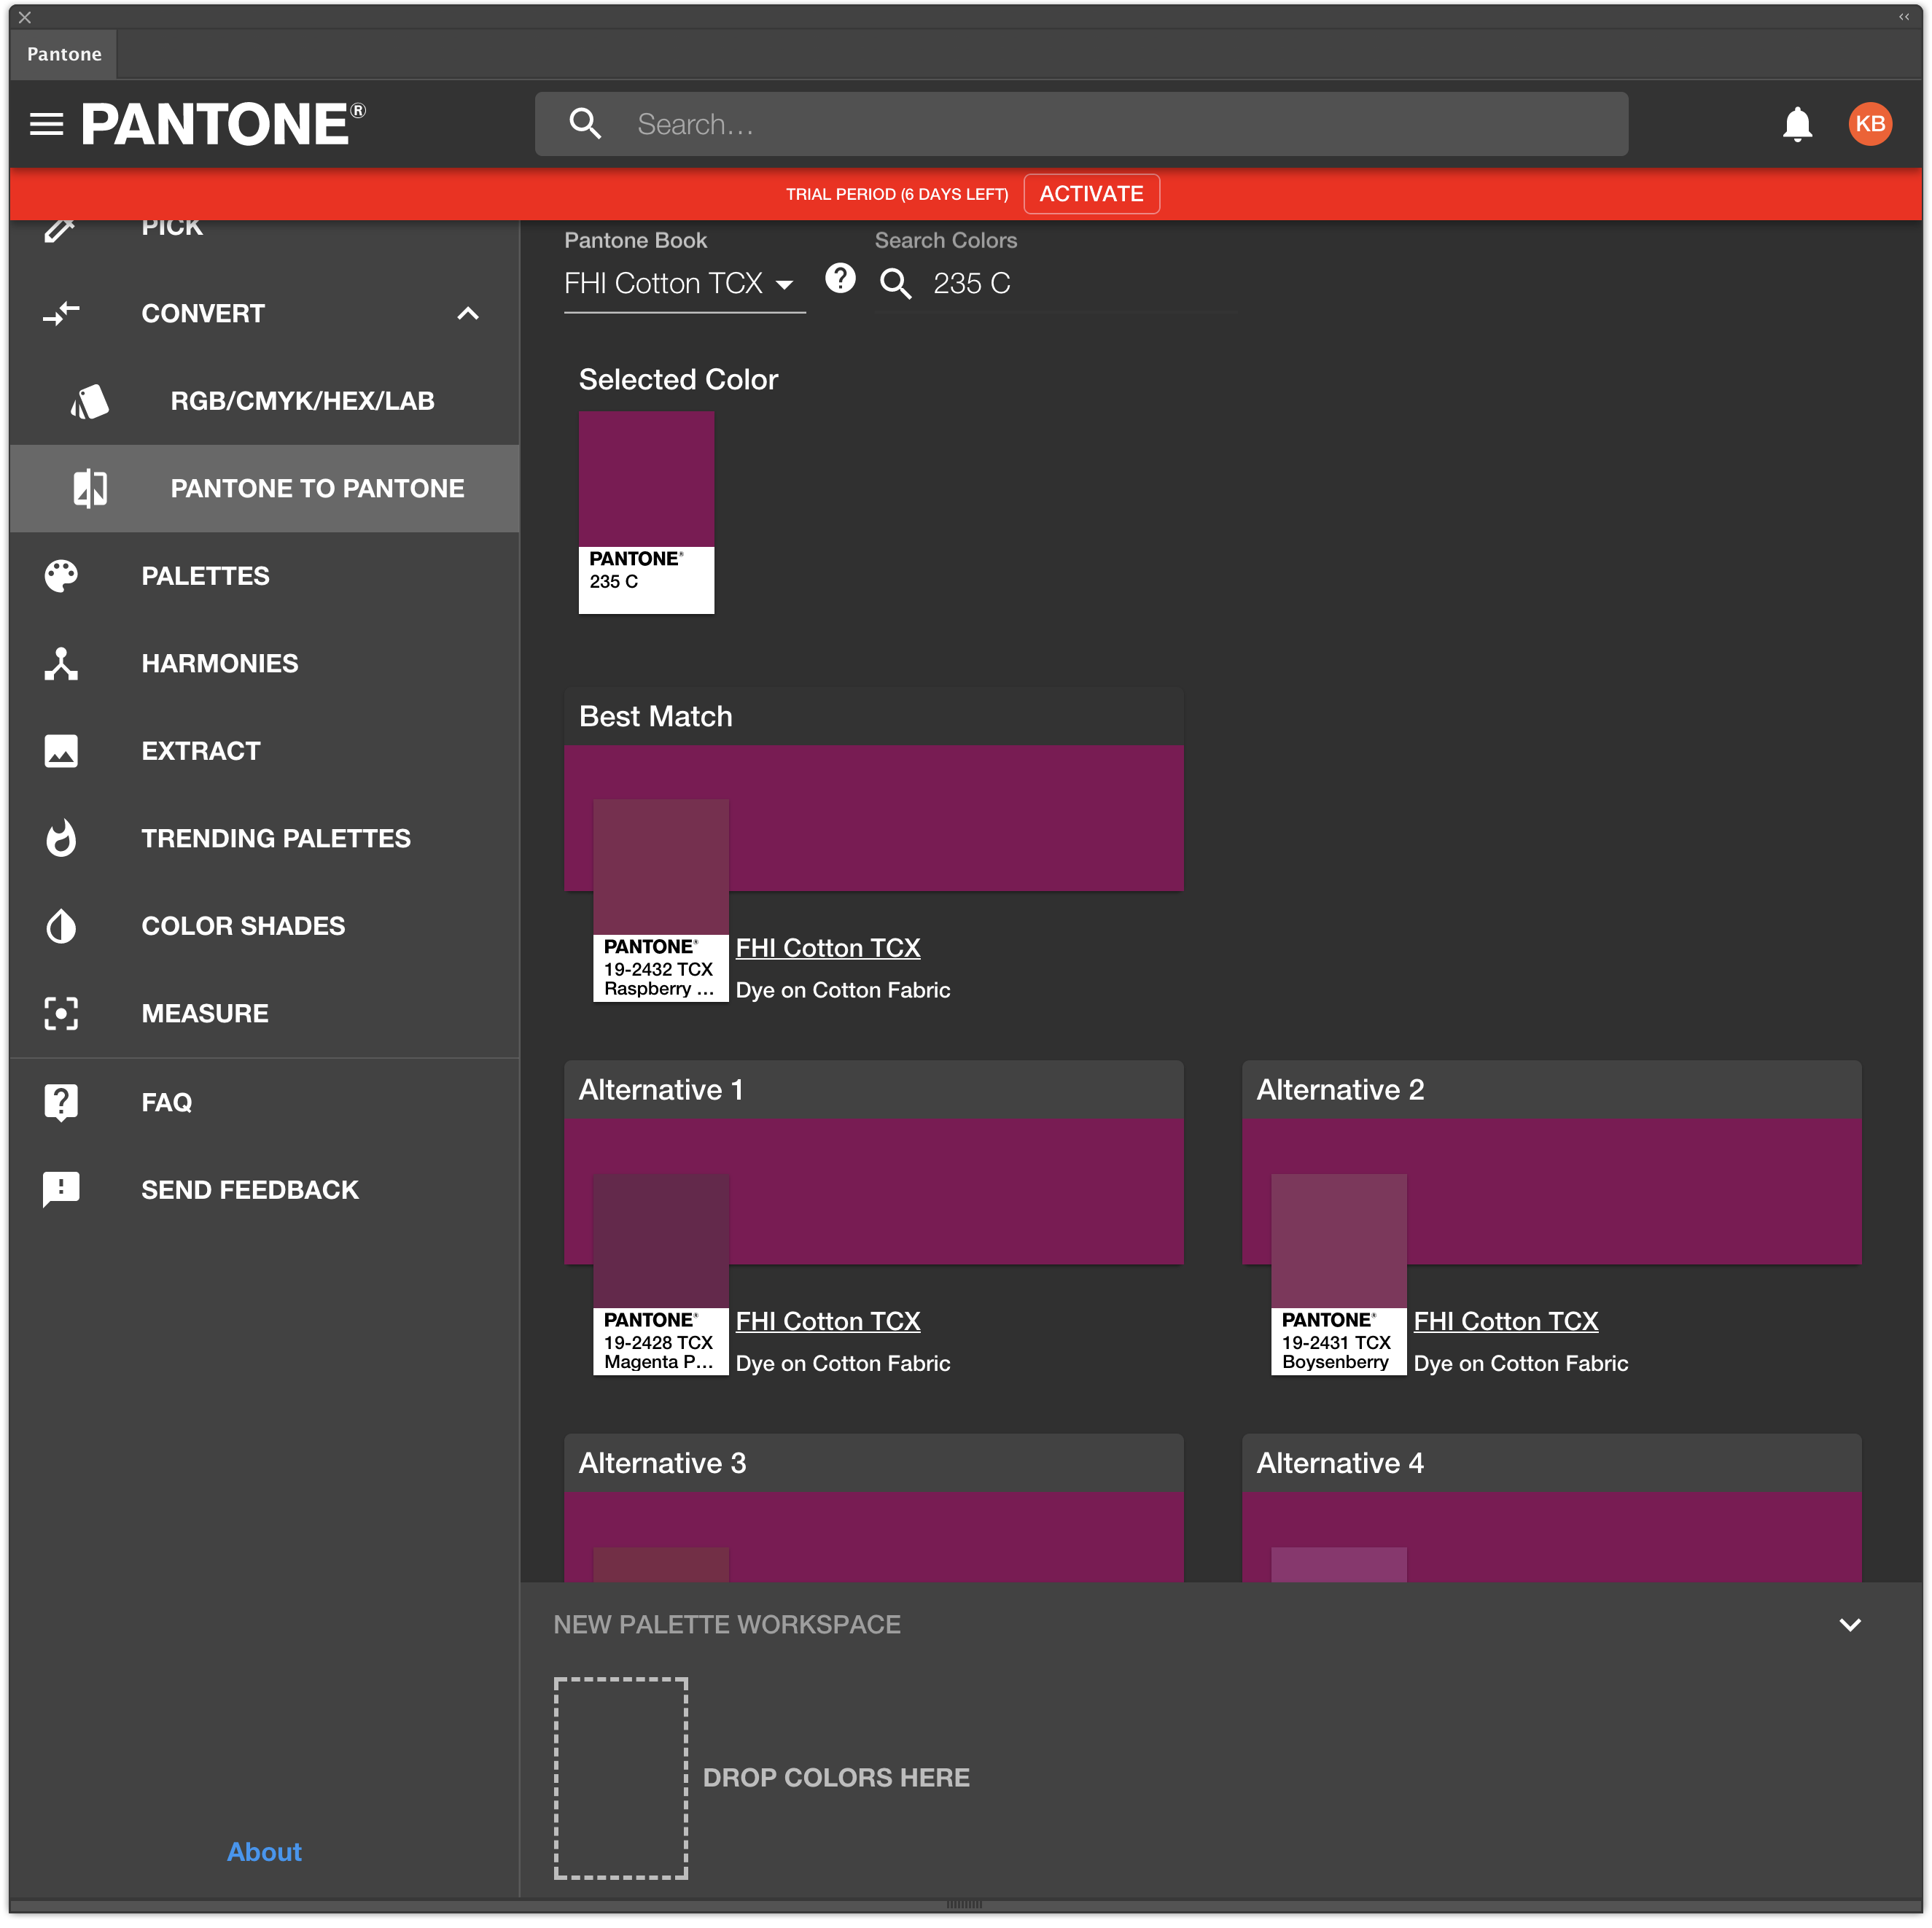
Task: Click the Search Colors magnifier icon
Action: [895, 283]
